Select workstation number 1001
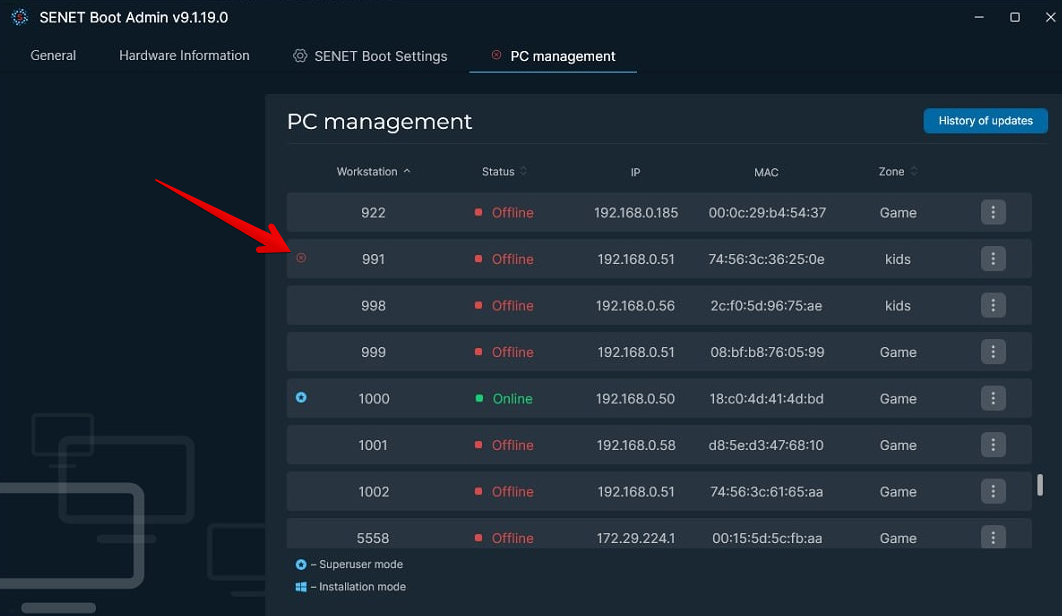Viewport: 1062px width, 616px height. click(373, 445)
